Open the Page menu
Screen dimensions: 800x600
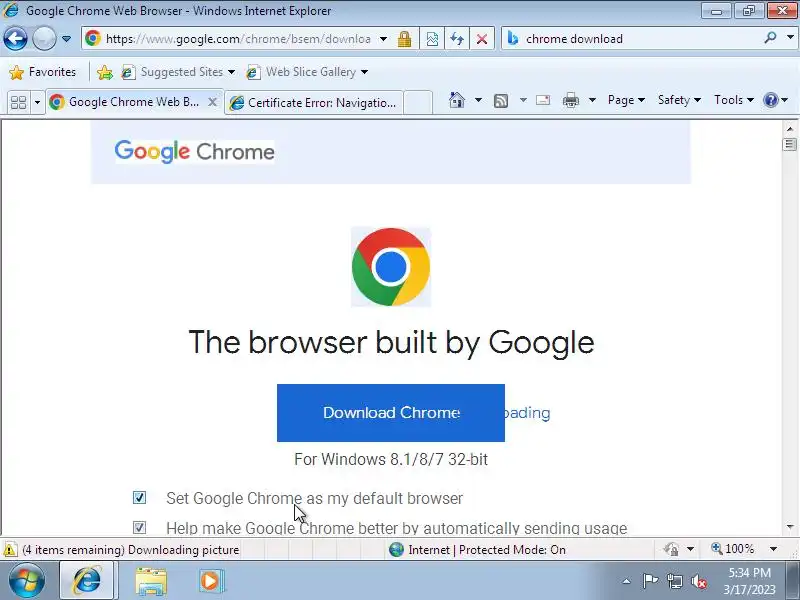pyautogui.click(x=626, y=100)
